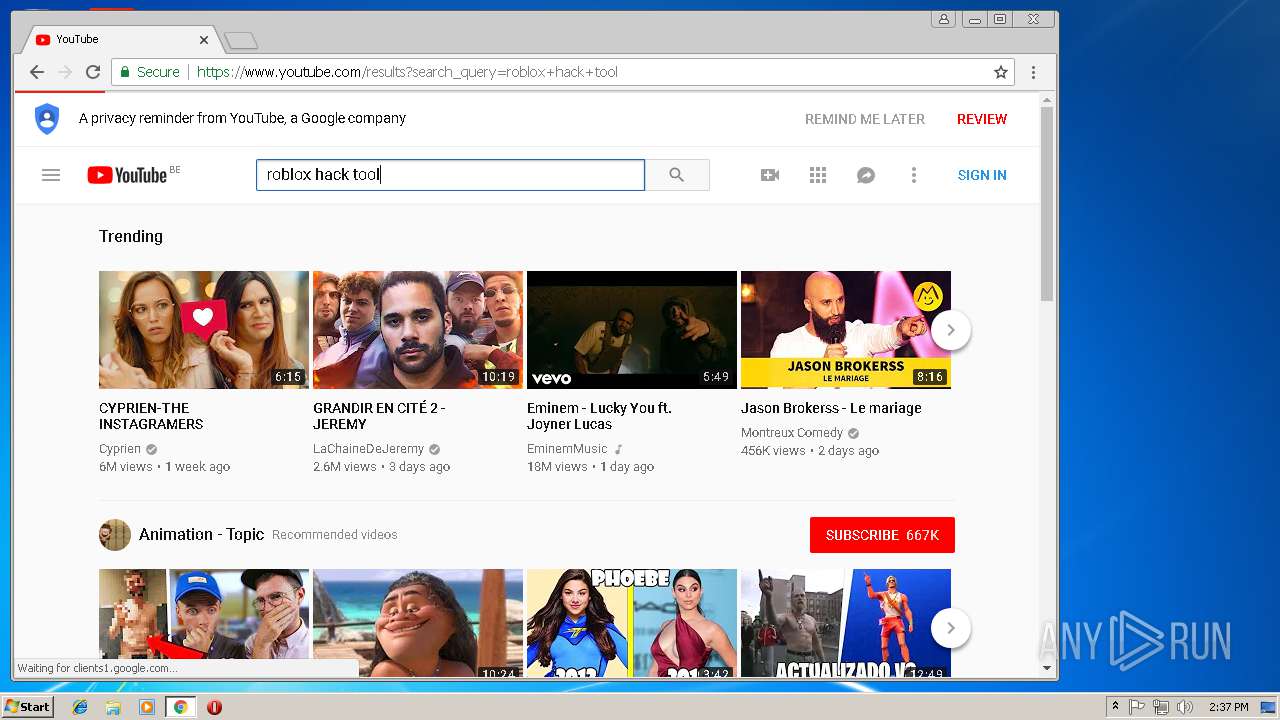1280x720 pixels.
Task: Play the Moana animation thumbnail
Action: 418,623
